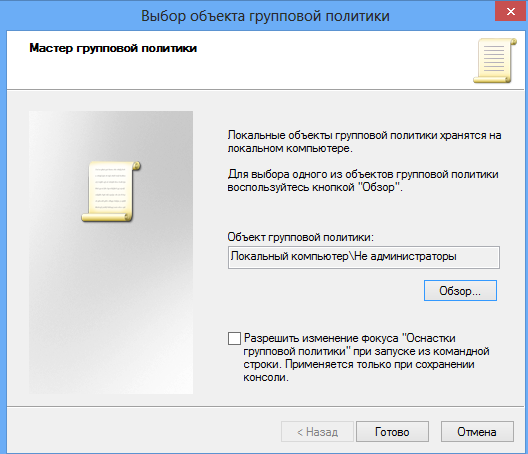Enable the 'Разрешить изменение фокуса' checkbox
Image resolution: width=528 pixels, height=454 pixels.
tap(234, 338)
